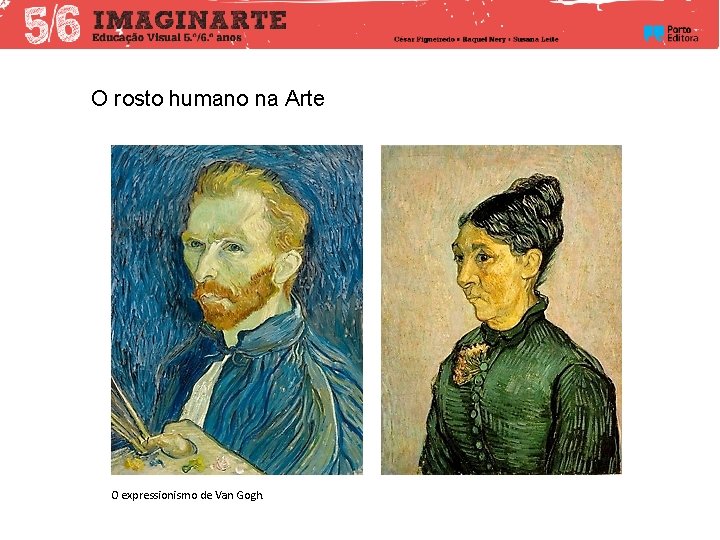Click the flower corsage on the green dress
Screen dimensions: 720x540
(x=470, y=362)
